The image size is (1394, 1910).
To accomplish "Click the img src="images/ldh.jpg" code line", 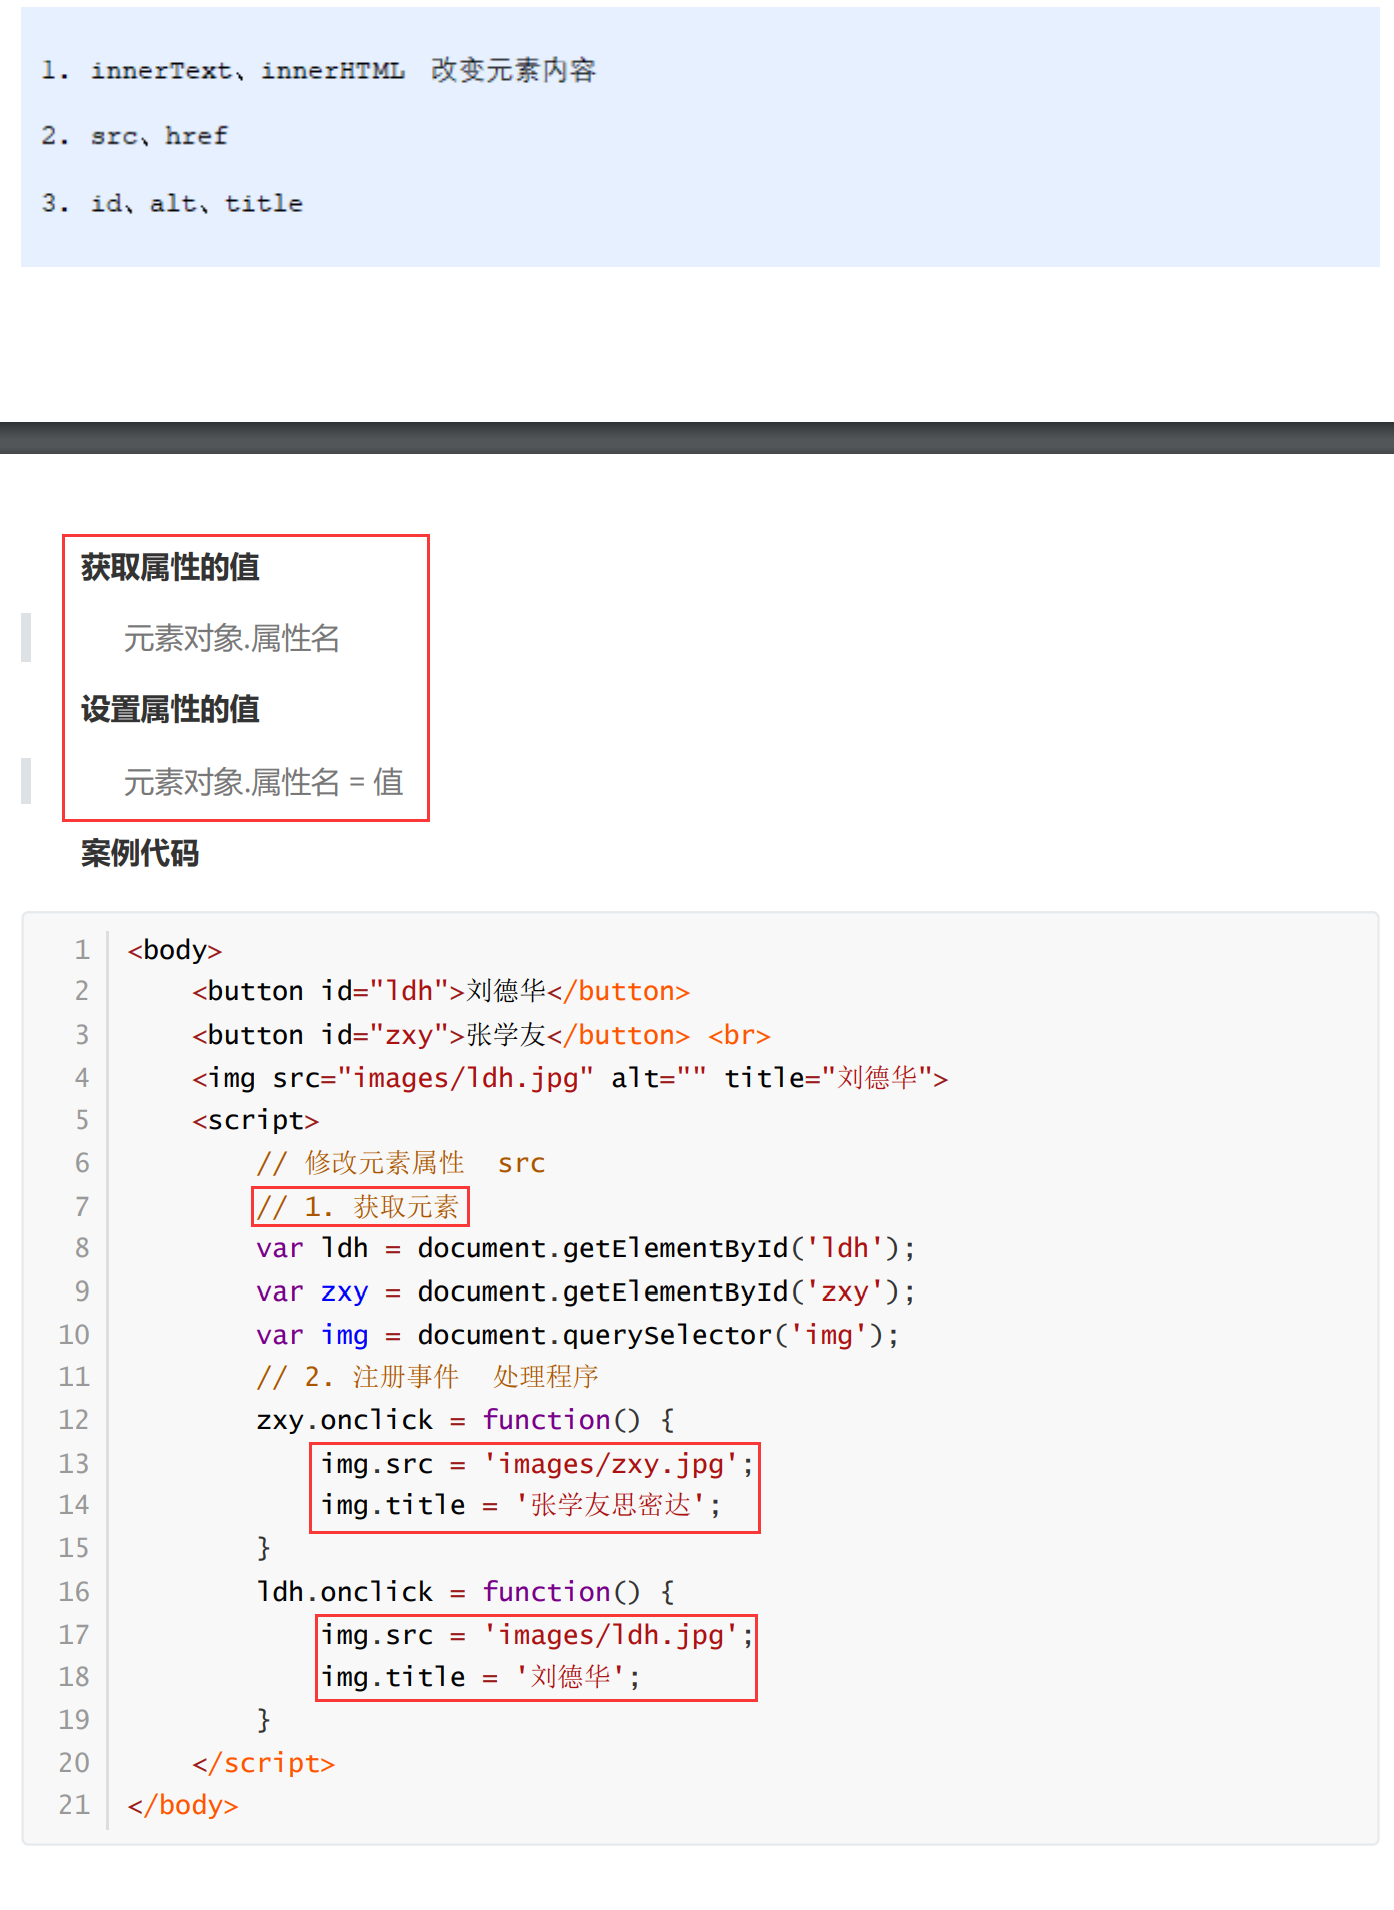I will coord(570,1078).
